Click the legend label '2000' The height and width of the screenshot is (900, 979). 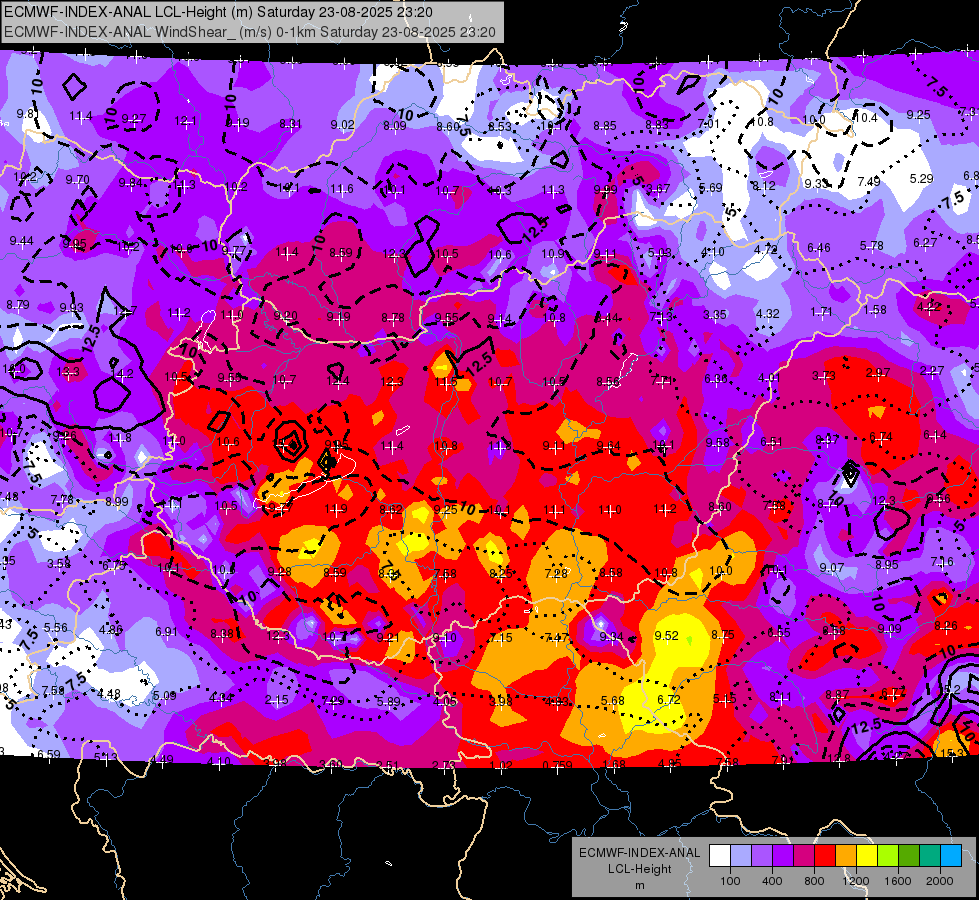(940, 881)
